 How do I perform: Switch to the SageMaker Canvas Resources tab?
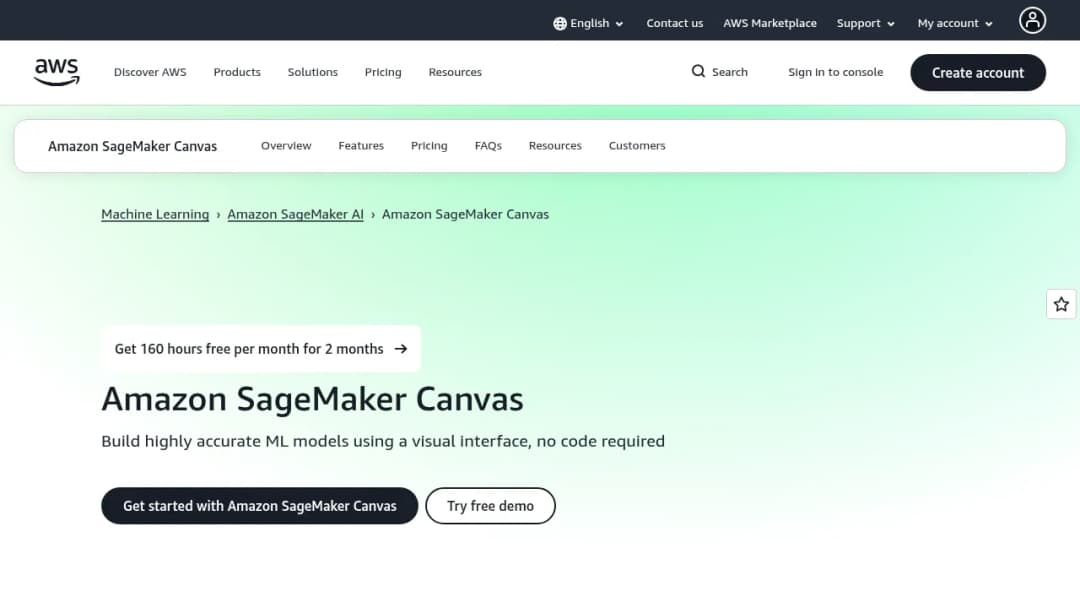coord(555,145)
